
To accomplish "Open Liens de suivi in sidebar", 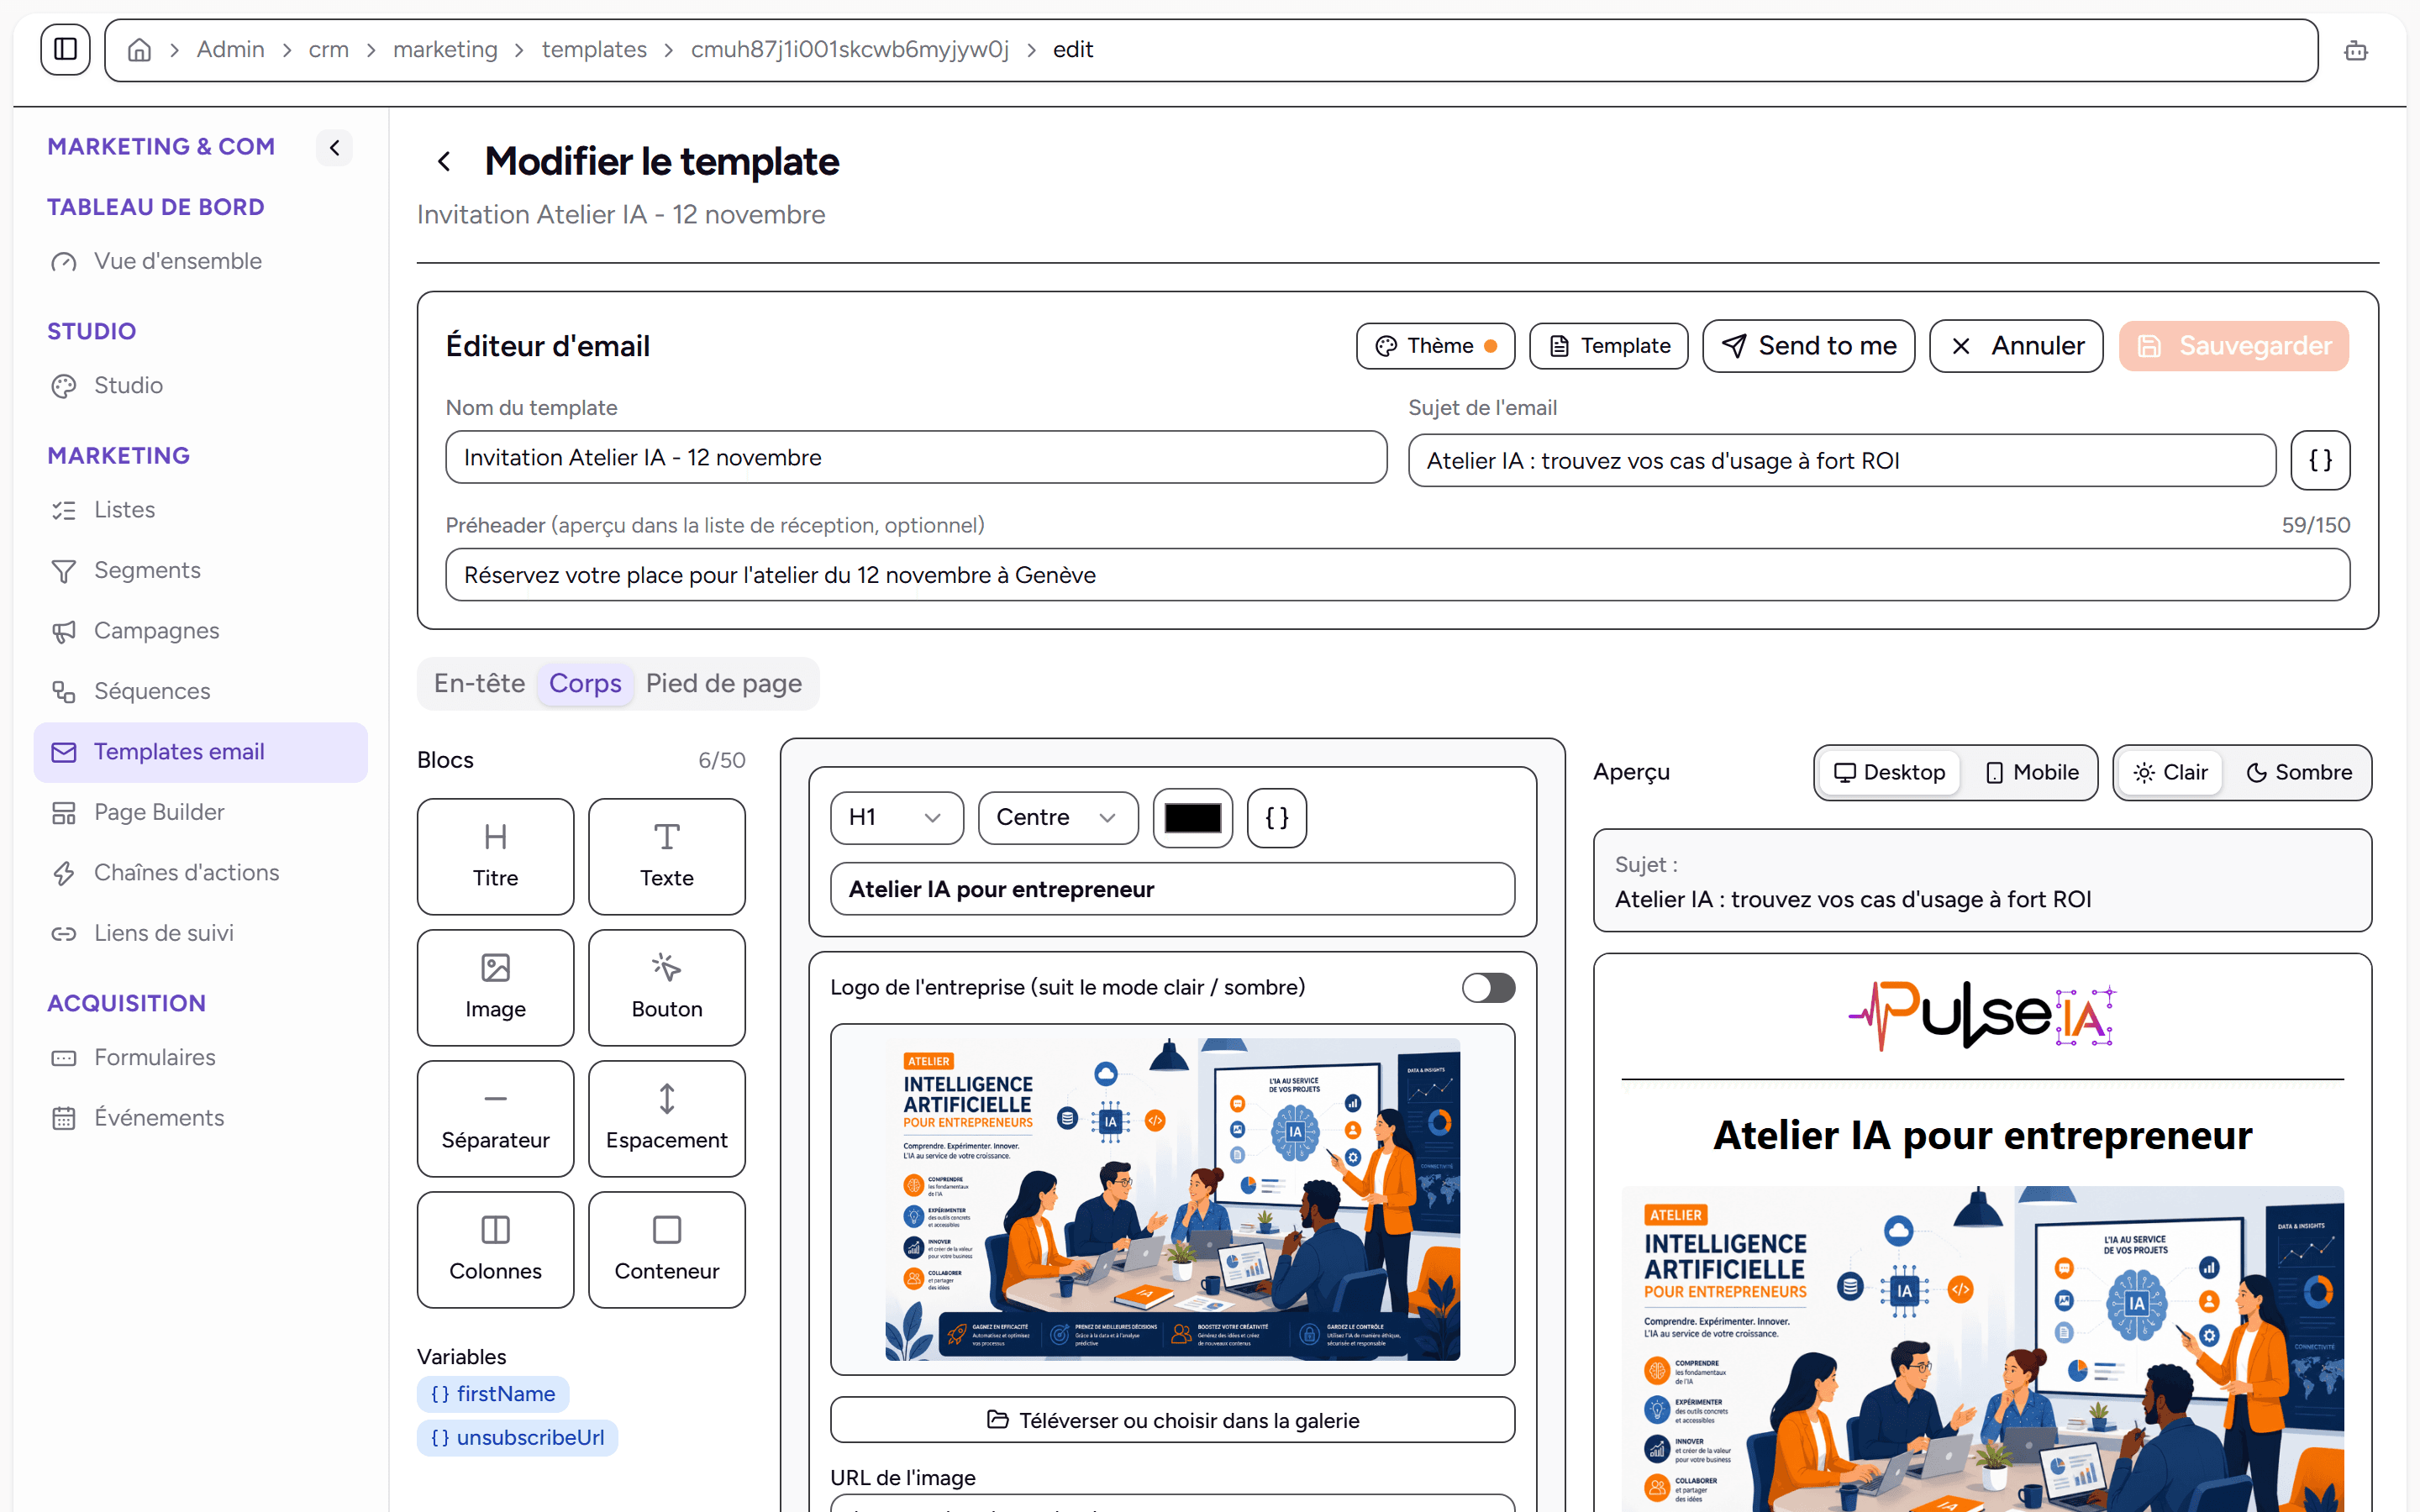I will pos(200,933).
